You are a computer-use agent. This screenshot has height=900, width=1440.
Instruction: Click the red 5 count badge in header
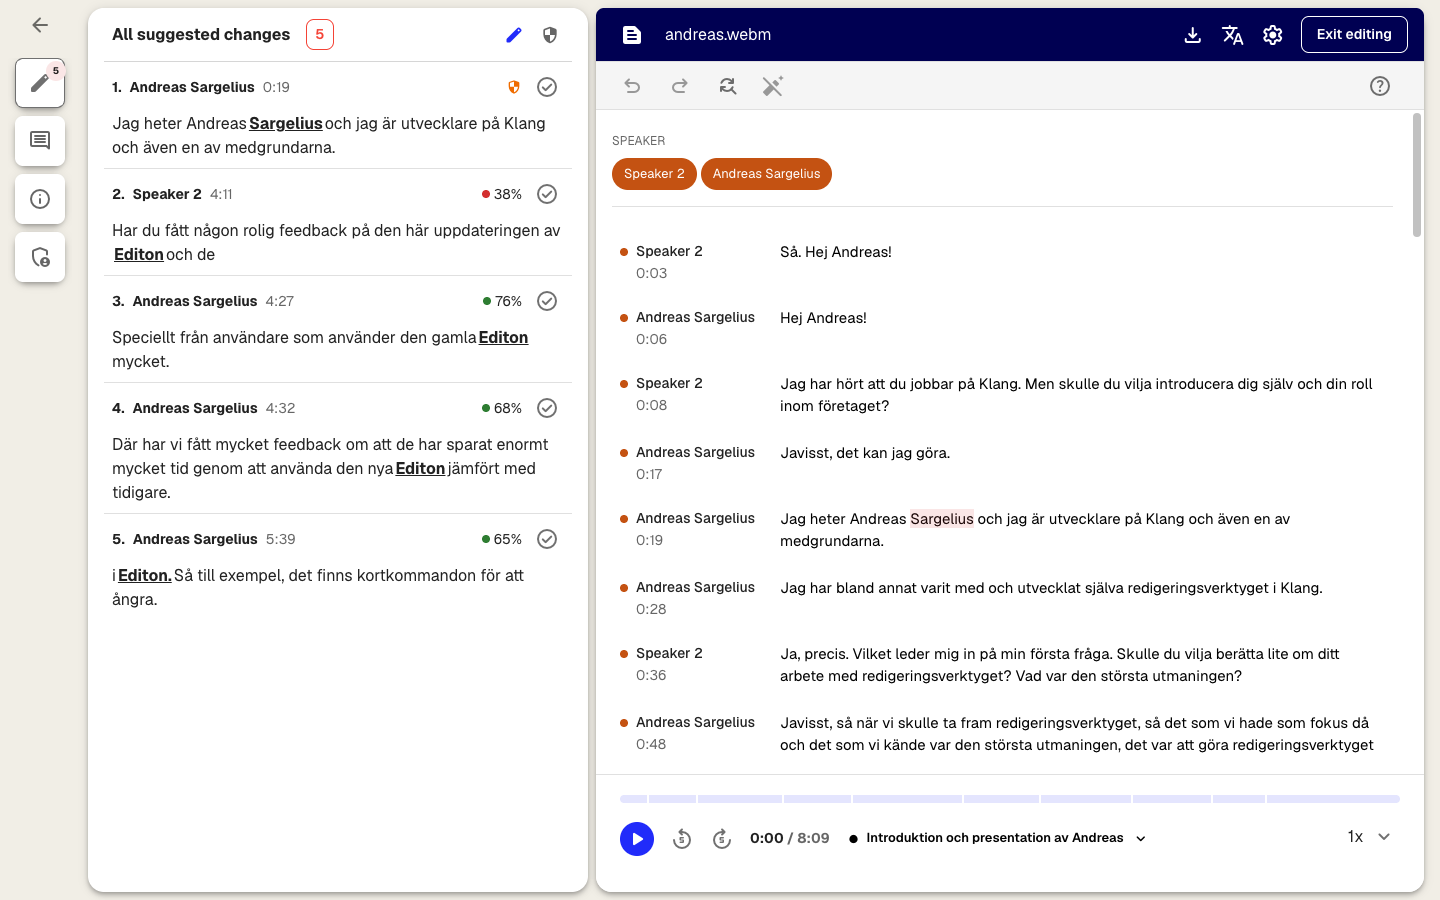(x=320, y=35)
